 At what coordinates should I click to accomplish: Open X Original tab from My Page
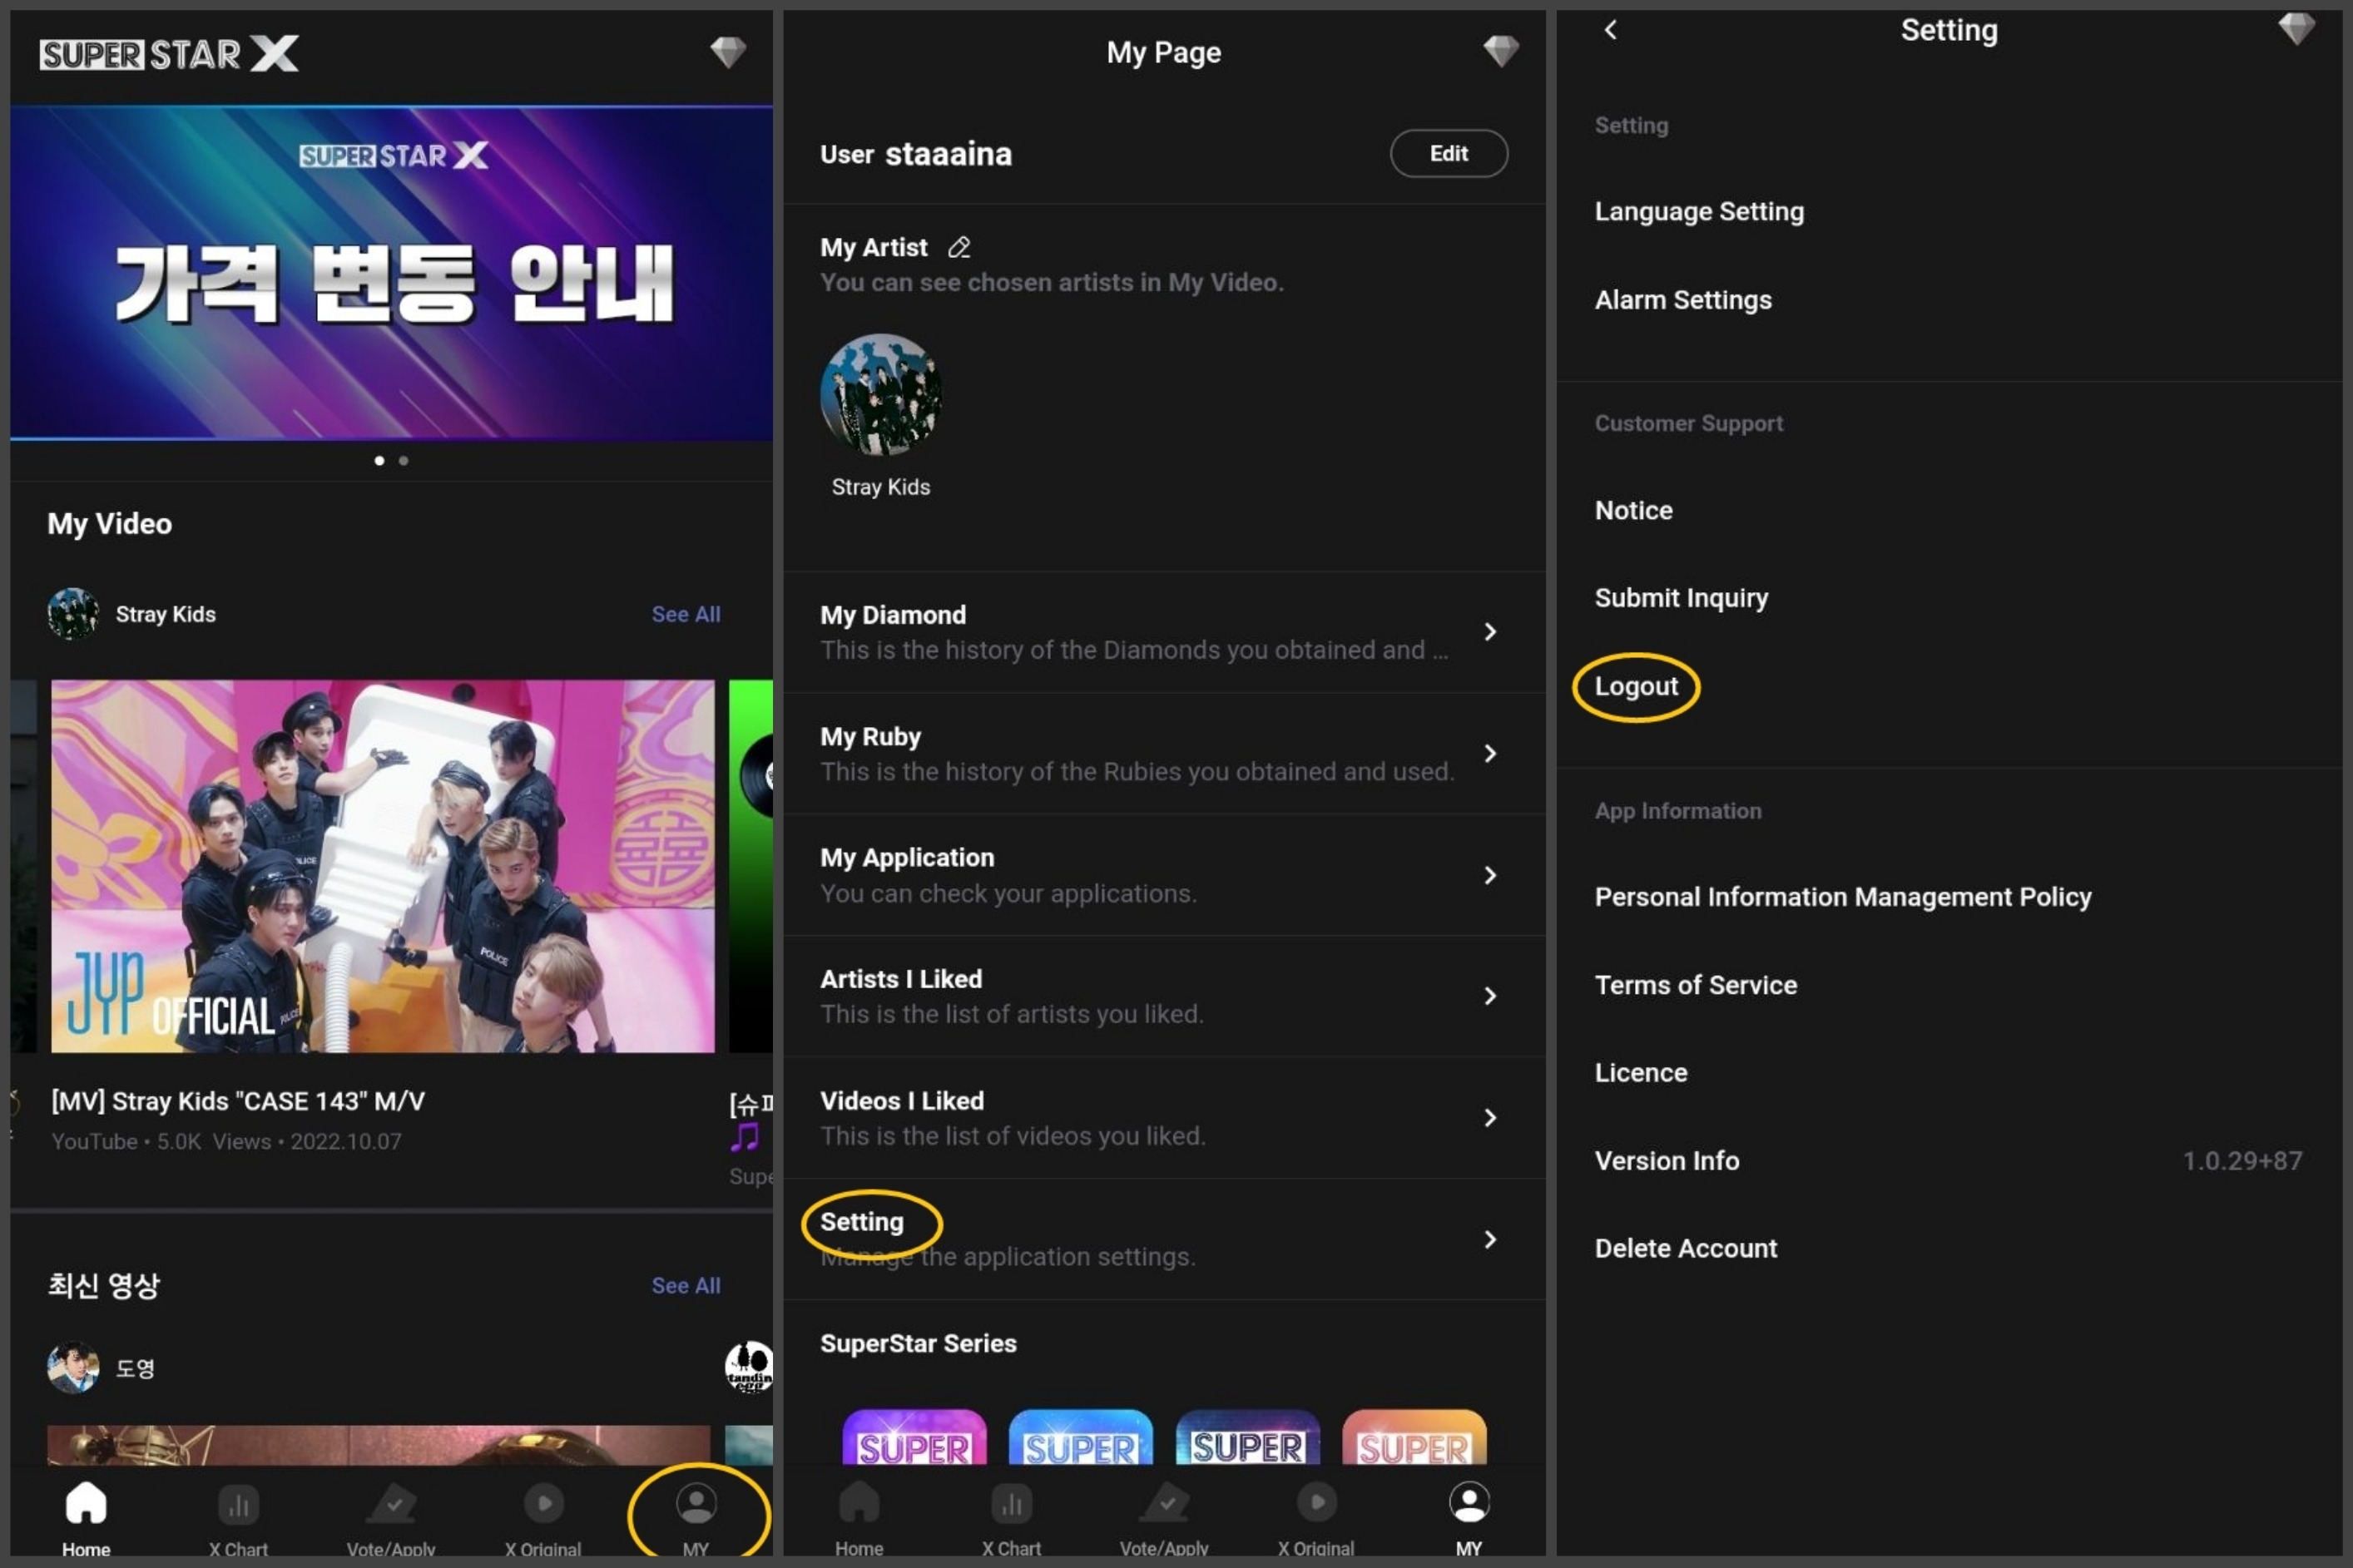[x=1316, y=1517]
